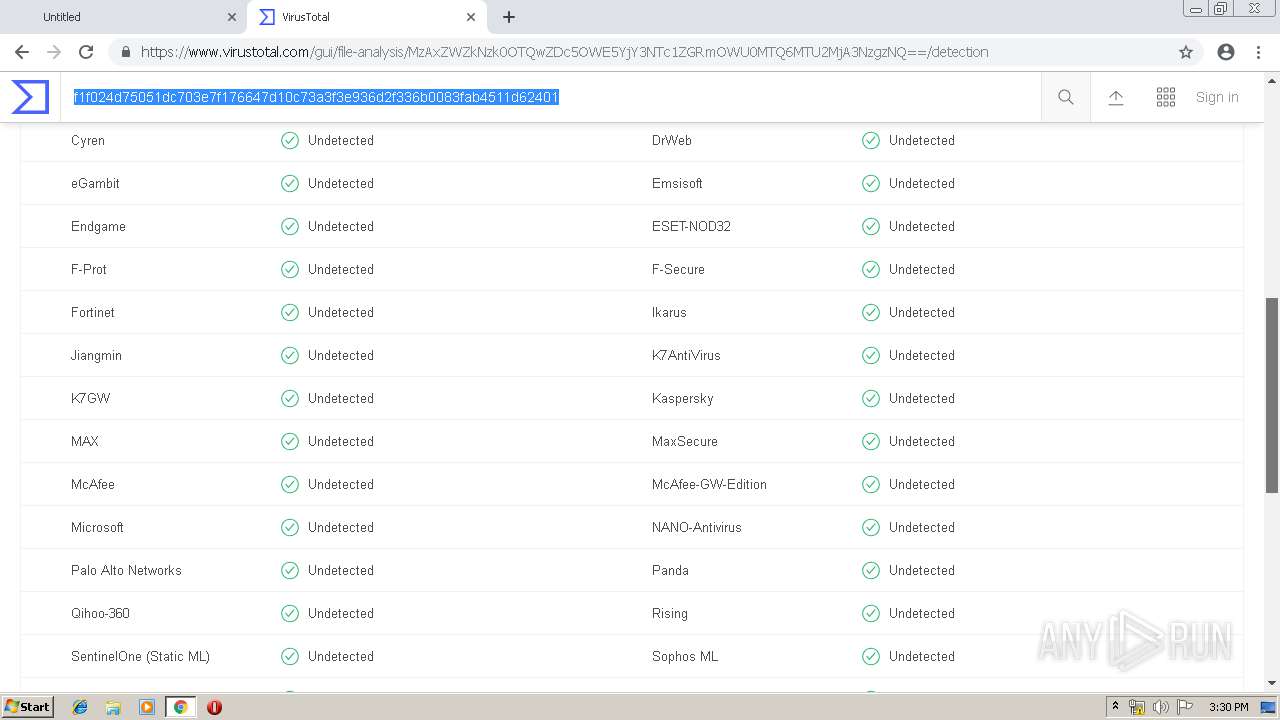Click the page vertical scrollbar thumb

(1272, 395)
